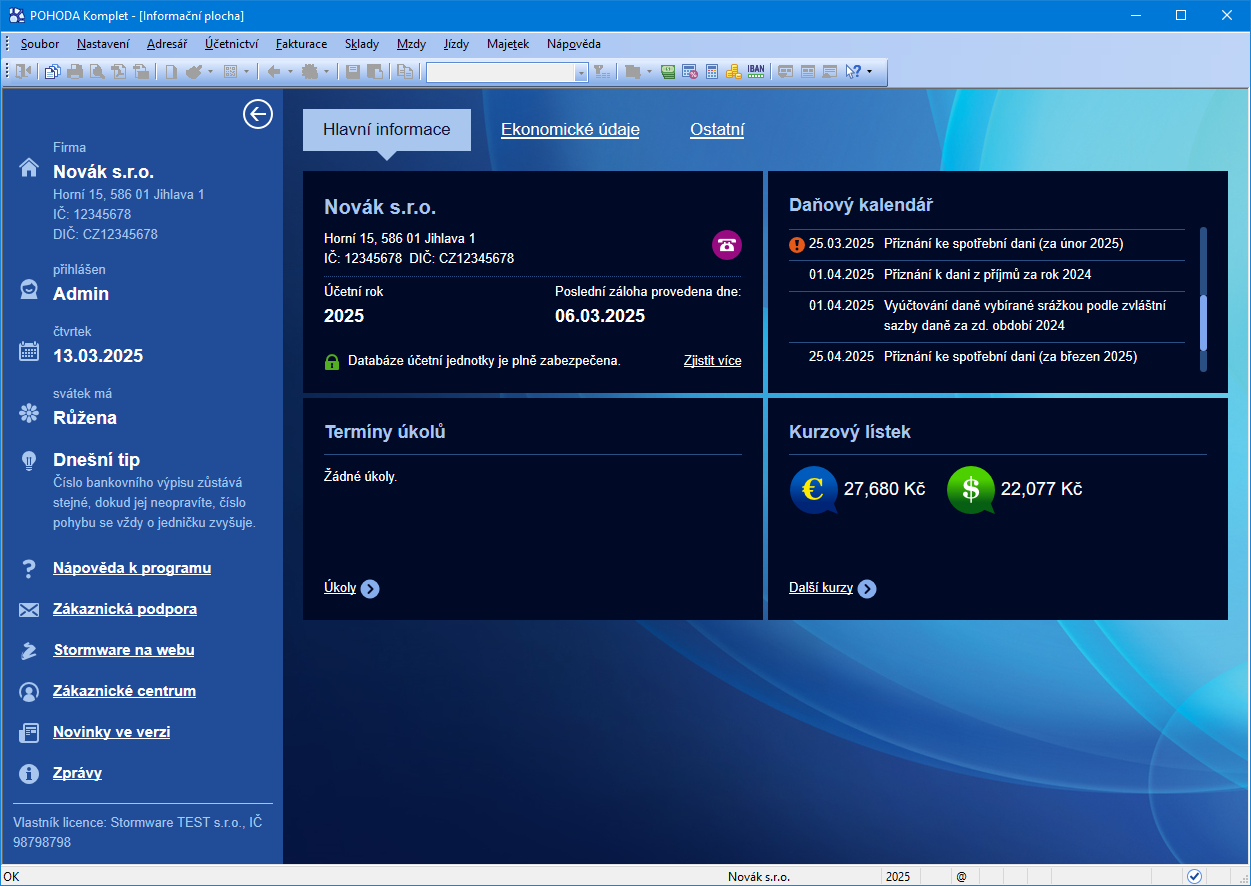The width and height of the screenshot is (1251, 886).
Task: Open the Stormware na webu link
Action: (124, 650)
